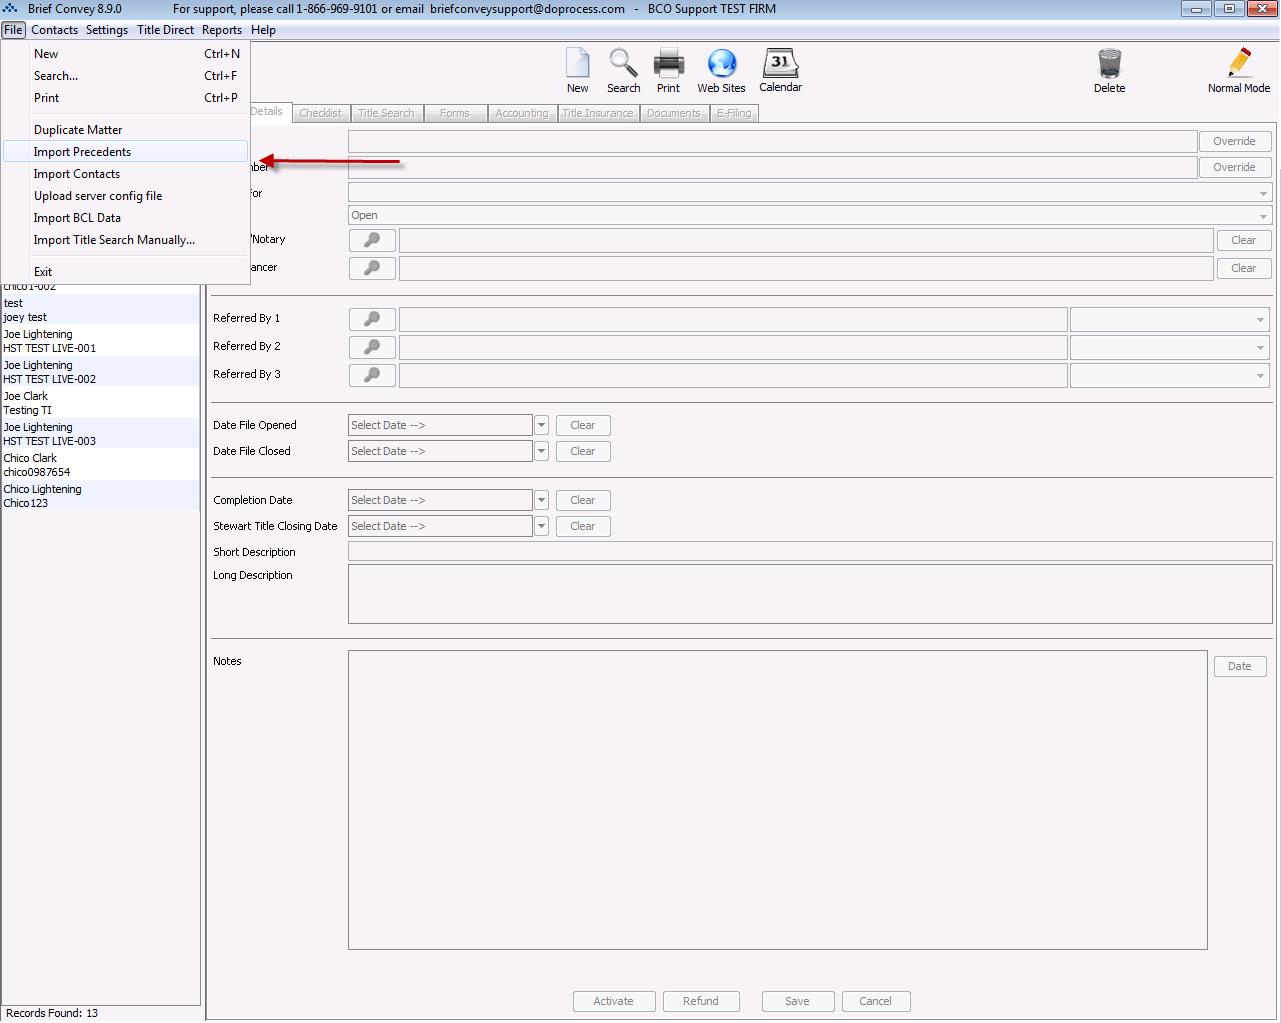
Task: Click Search... in the File menu
Action: tap(125, 76)
